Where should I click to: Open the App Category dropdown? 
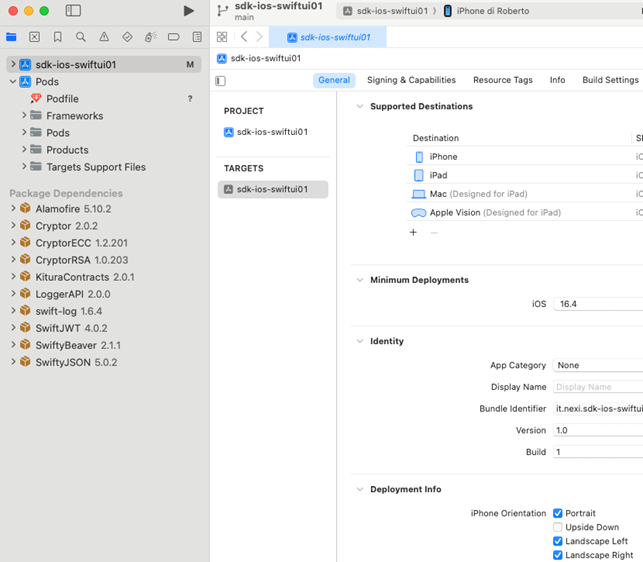tap(598, 365)
